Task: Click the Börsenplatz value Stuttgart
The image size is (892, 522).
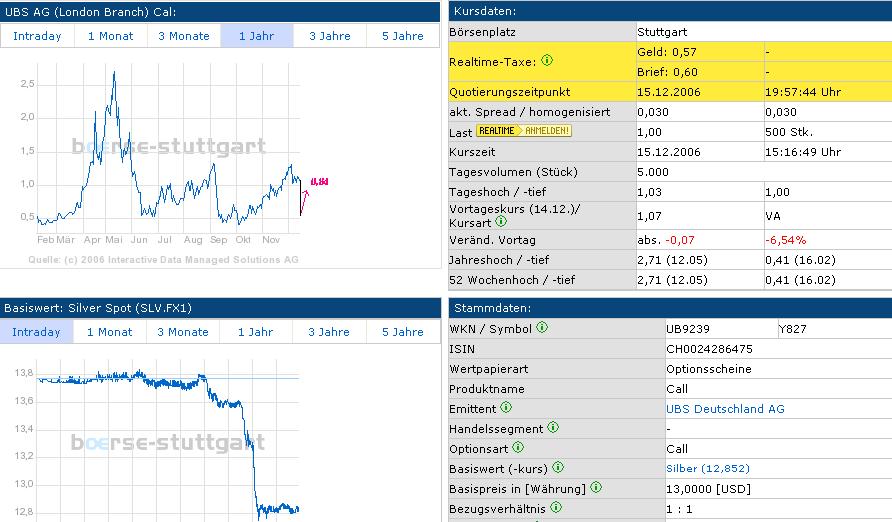Action: coord(662,32)
